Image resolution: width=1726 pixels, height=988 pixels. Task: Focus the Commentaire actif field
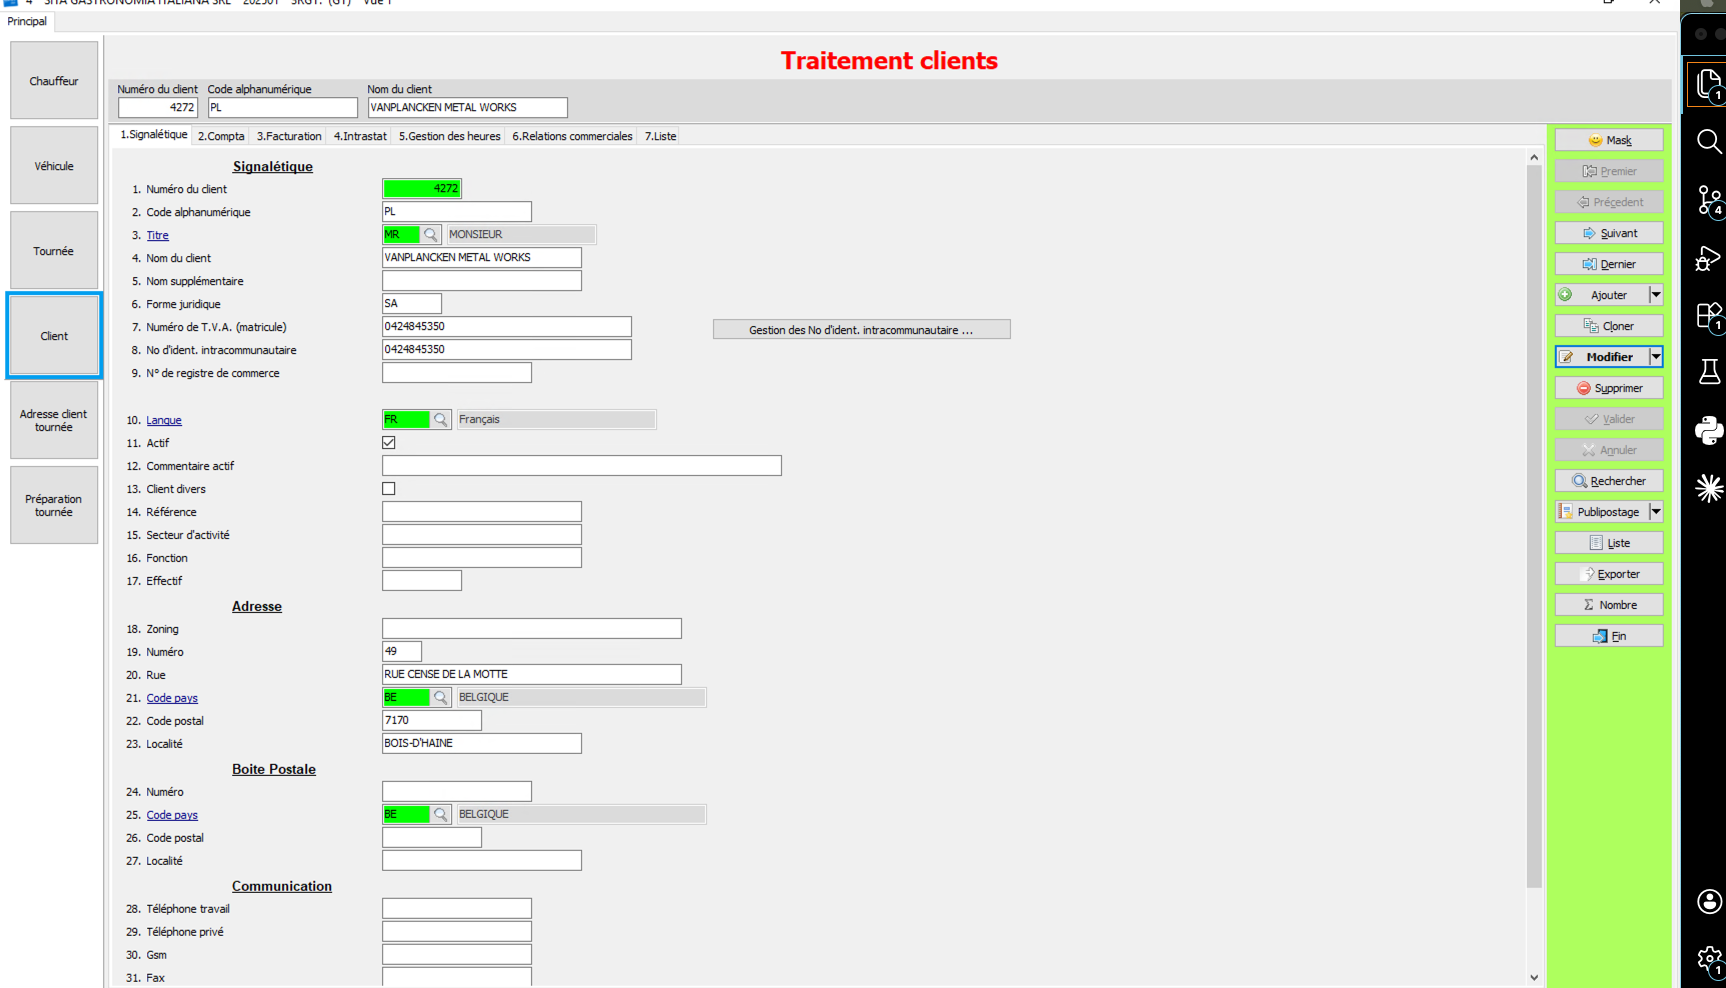(582, 466)
